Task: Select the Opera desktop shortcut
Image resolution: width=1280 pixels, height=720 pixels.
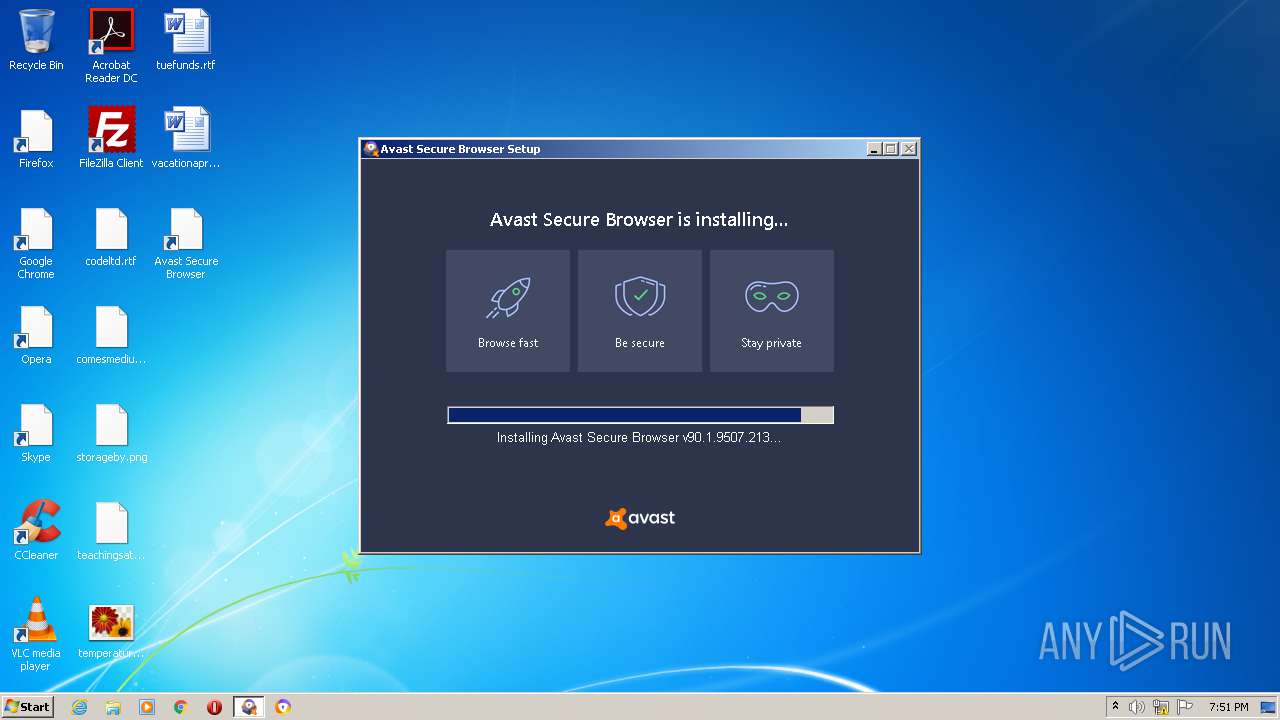Action: [36, 335]
